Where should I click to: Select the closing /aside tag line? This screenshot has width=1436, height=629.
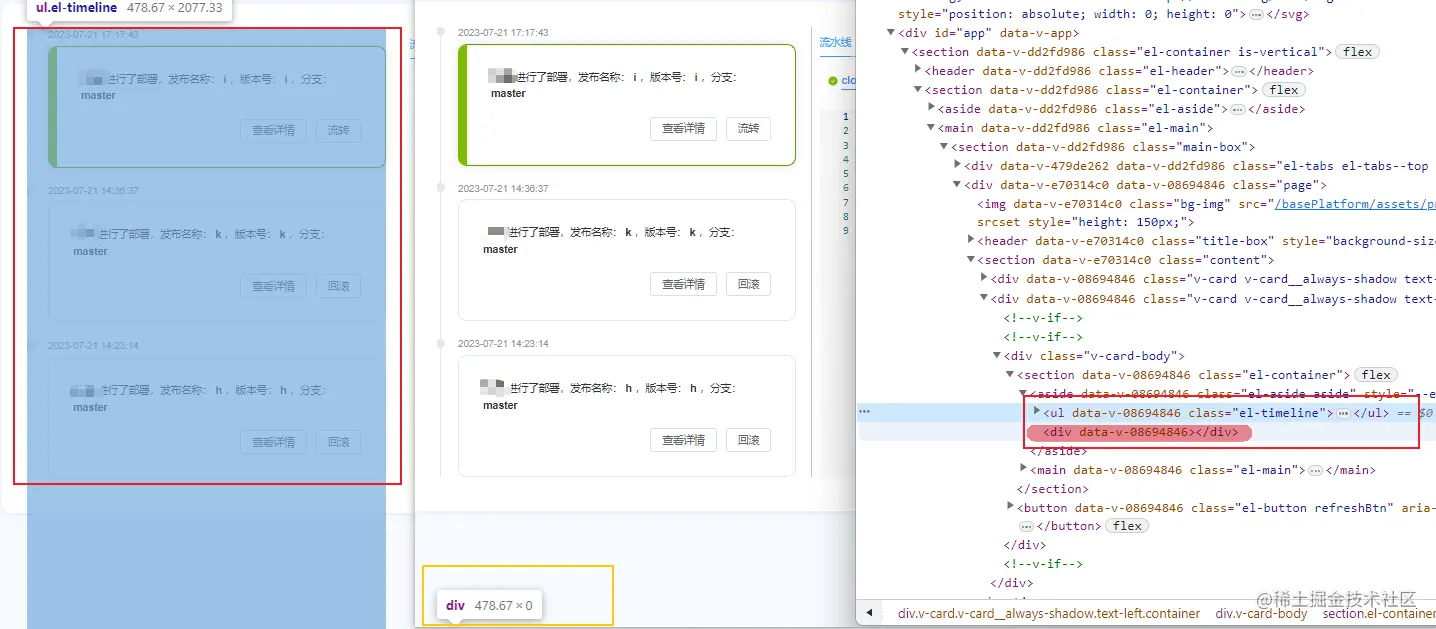1058,451
